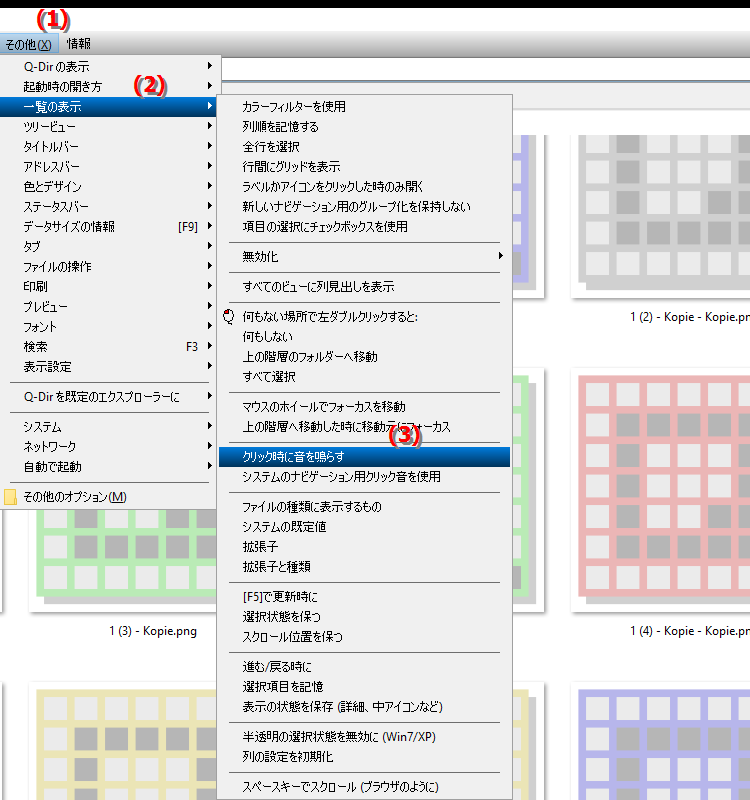Open the タブ submenu
Viewport: 750px width, 800px height.
tap(110, 246)
